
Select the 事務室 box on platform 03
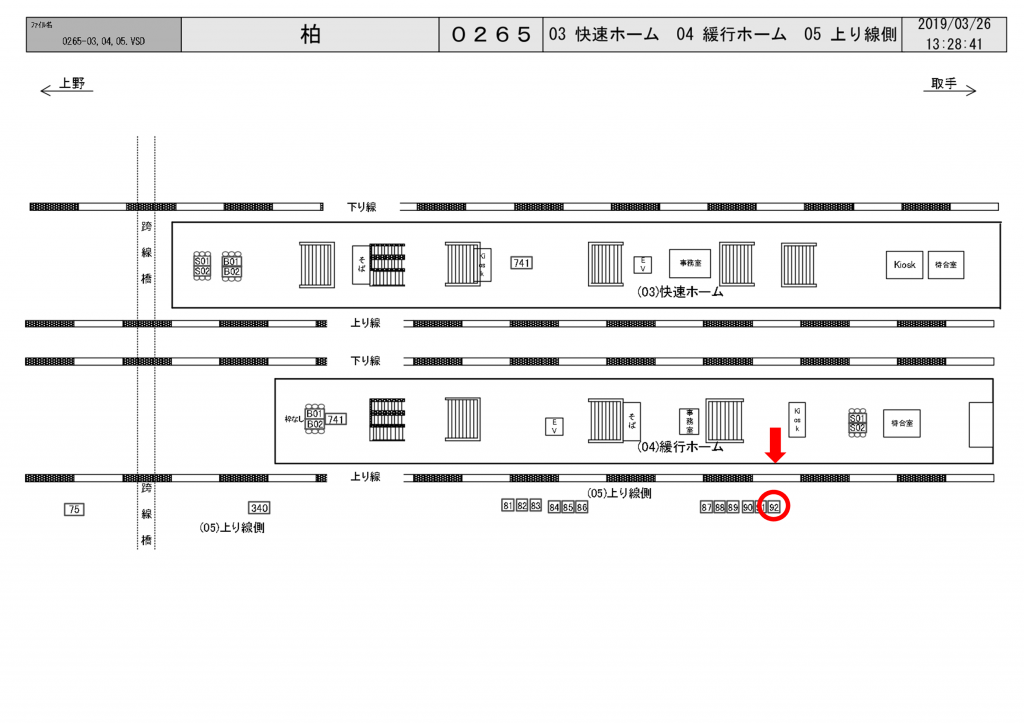[689, 264]
